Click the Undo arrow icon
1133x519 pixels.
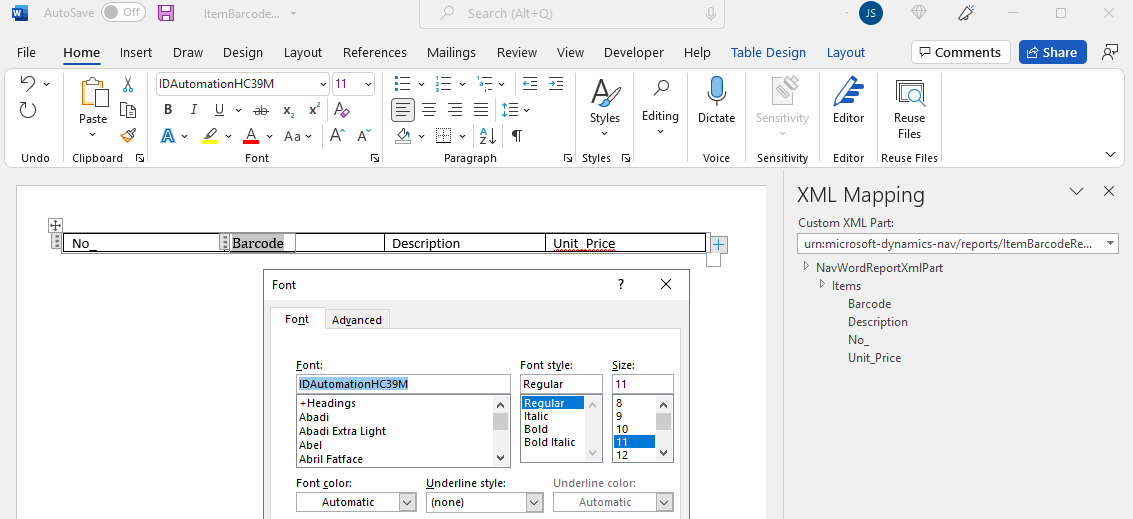(x=28, y=84)
